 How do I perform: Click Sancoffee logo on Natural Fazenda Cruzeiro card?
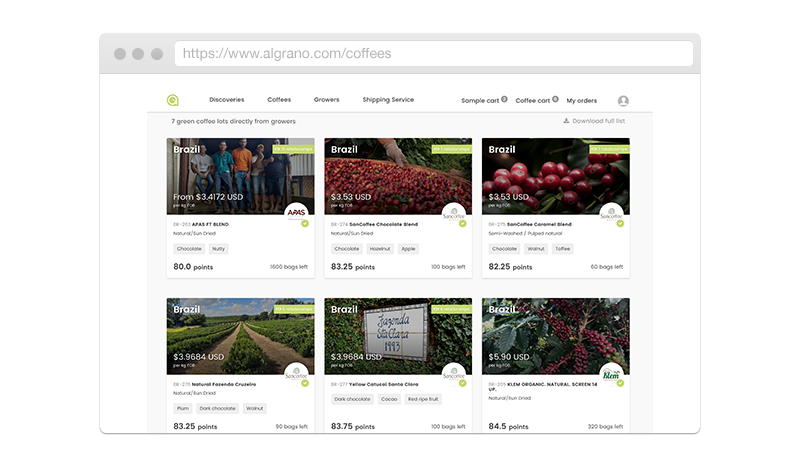pyautogui.click(x=296, y=374)
